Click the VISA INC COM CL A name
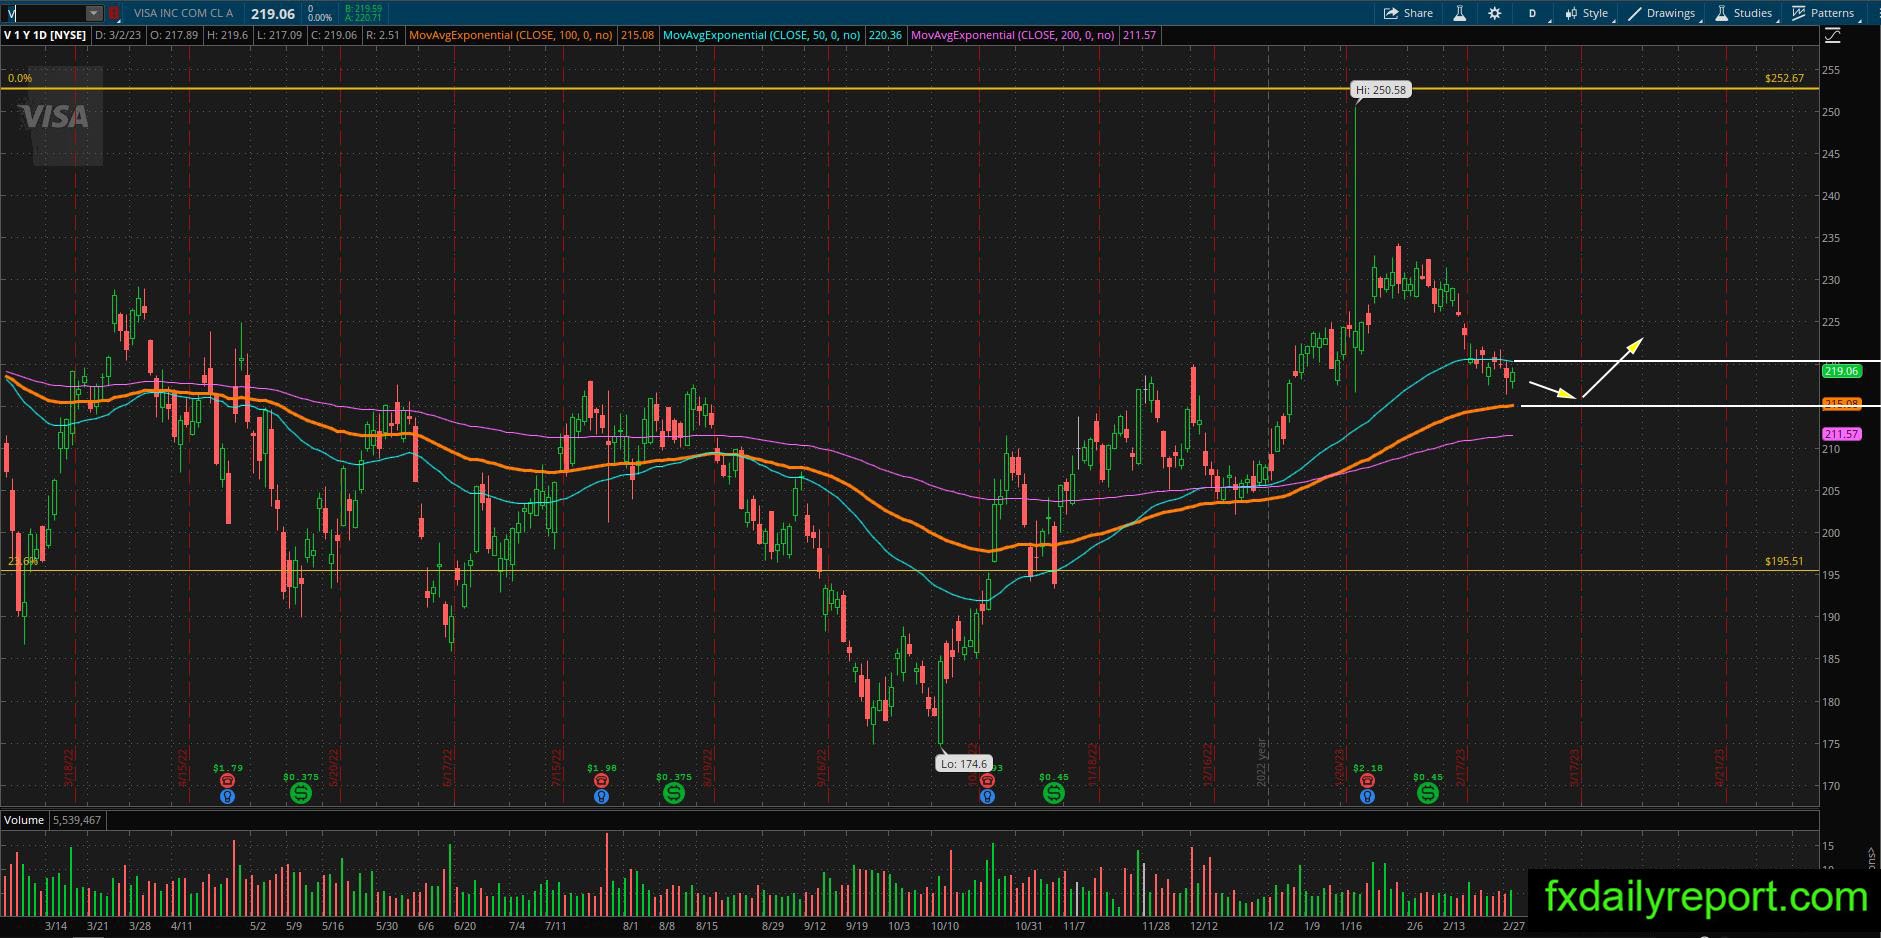The height and width of the screenshot is (938, 1881). pos(183,13)
